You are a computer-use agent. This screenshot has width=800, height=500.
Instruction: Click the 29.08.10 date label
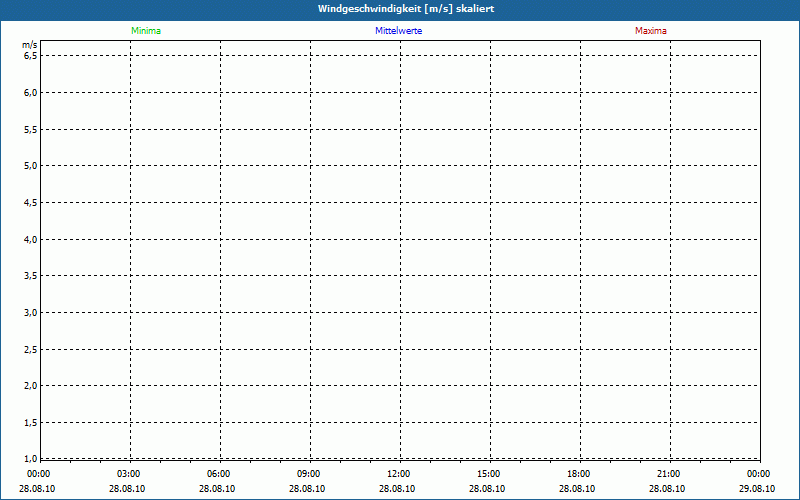757,489
